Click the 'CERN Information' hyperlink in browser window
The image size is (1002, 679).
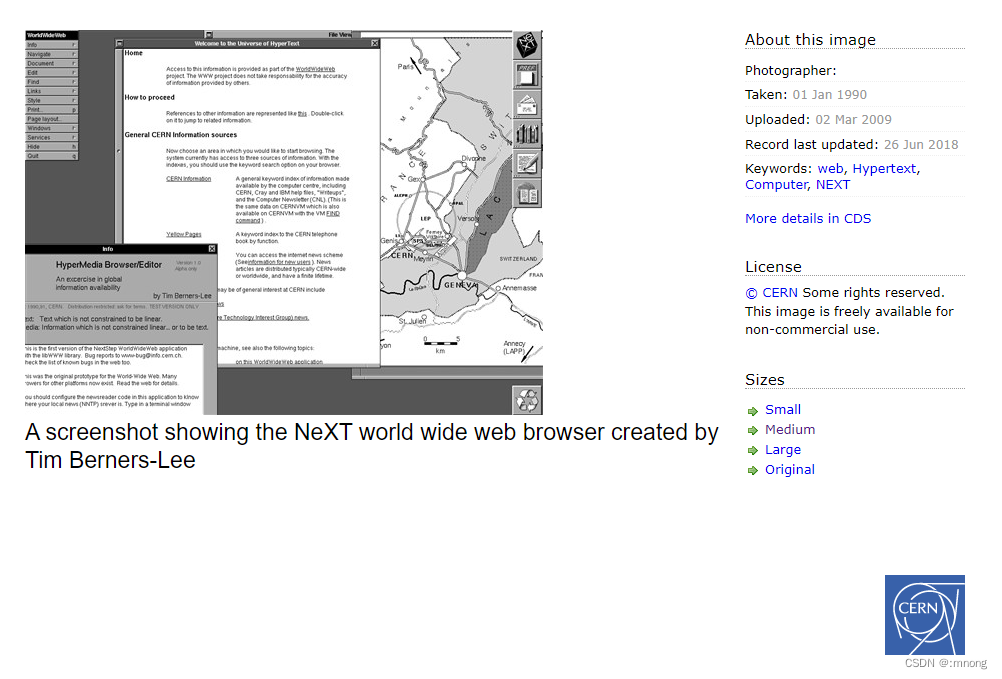189,179
